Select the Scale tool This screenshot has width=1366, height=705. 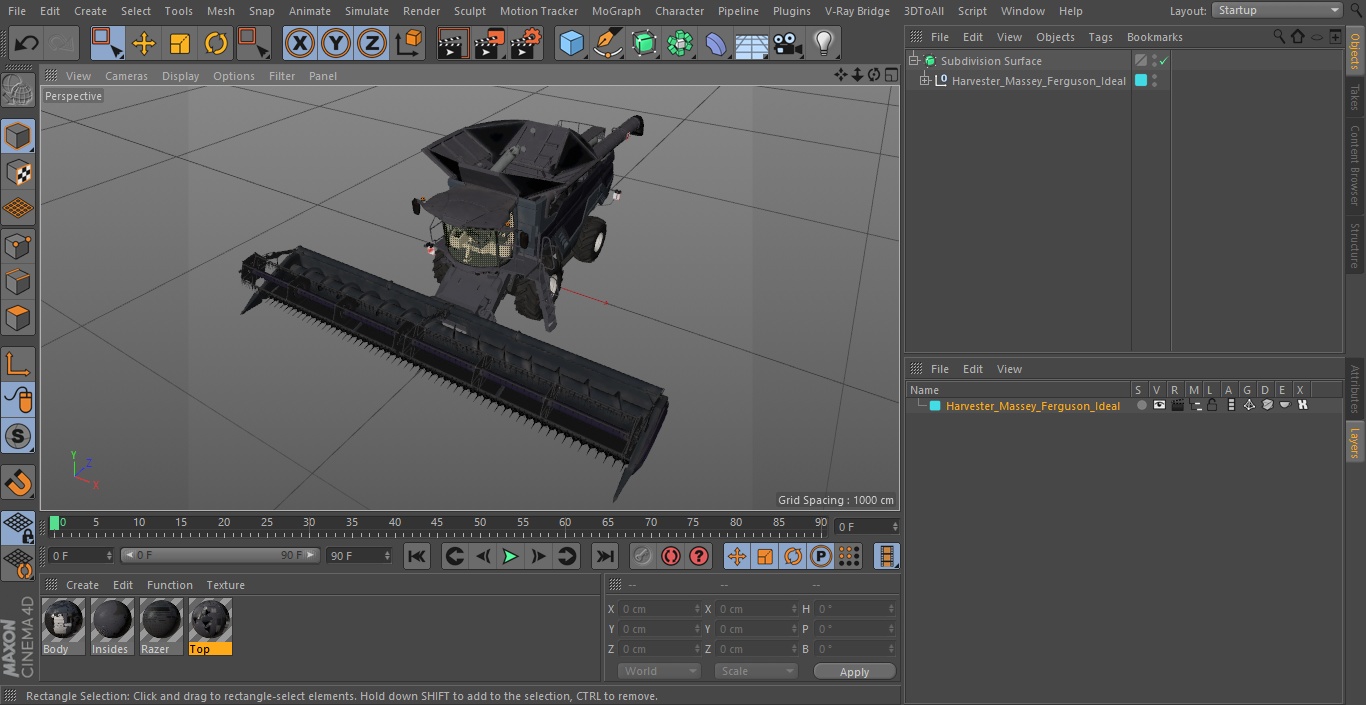click(179, 43)
